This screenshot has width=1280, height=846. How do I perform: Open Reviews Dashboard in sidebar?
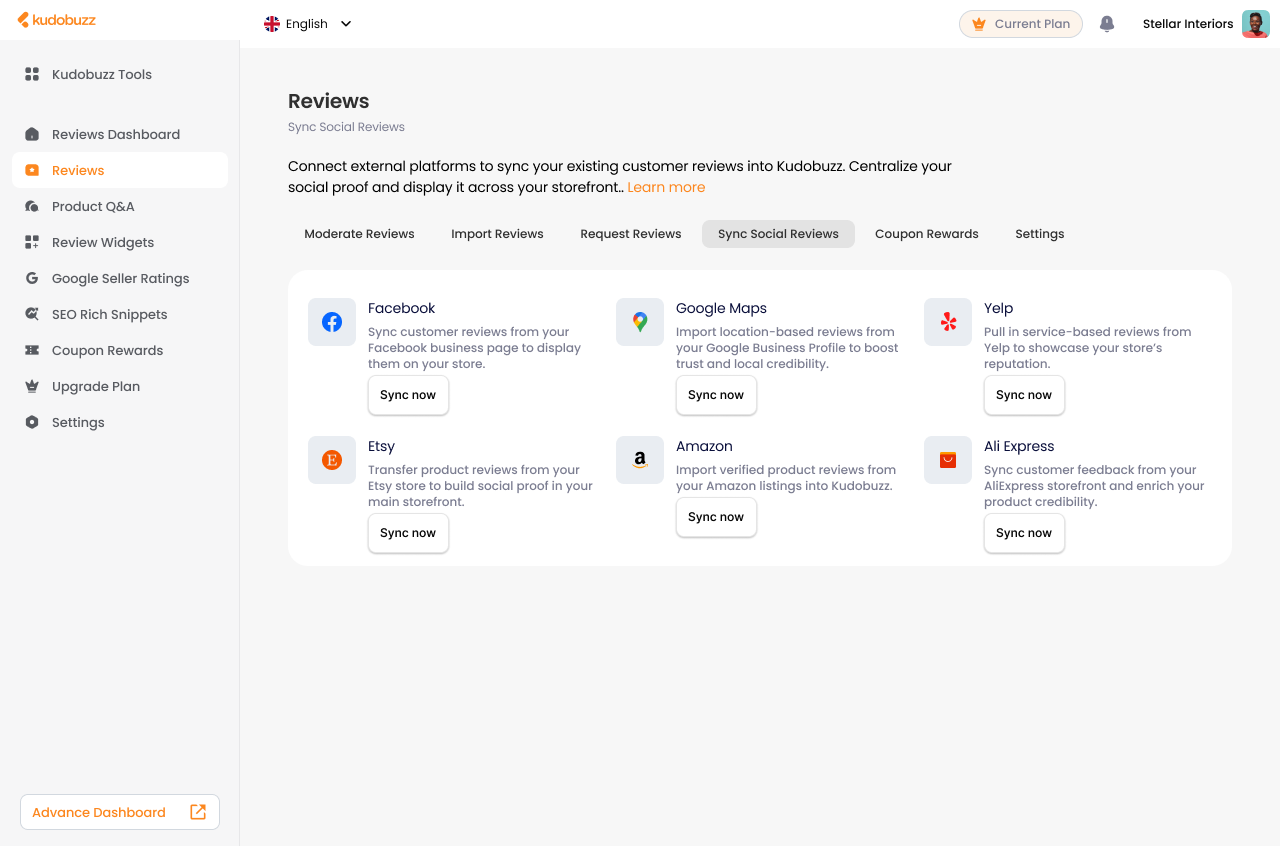120,134
